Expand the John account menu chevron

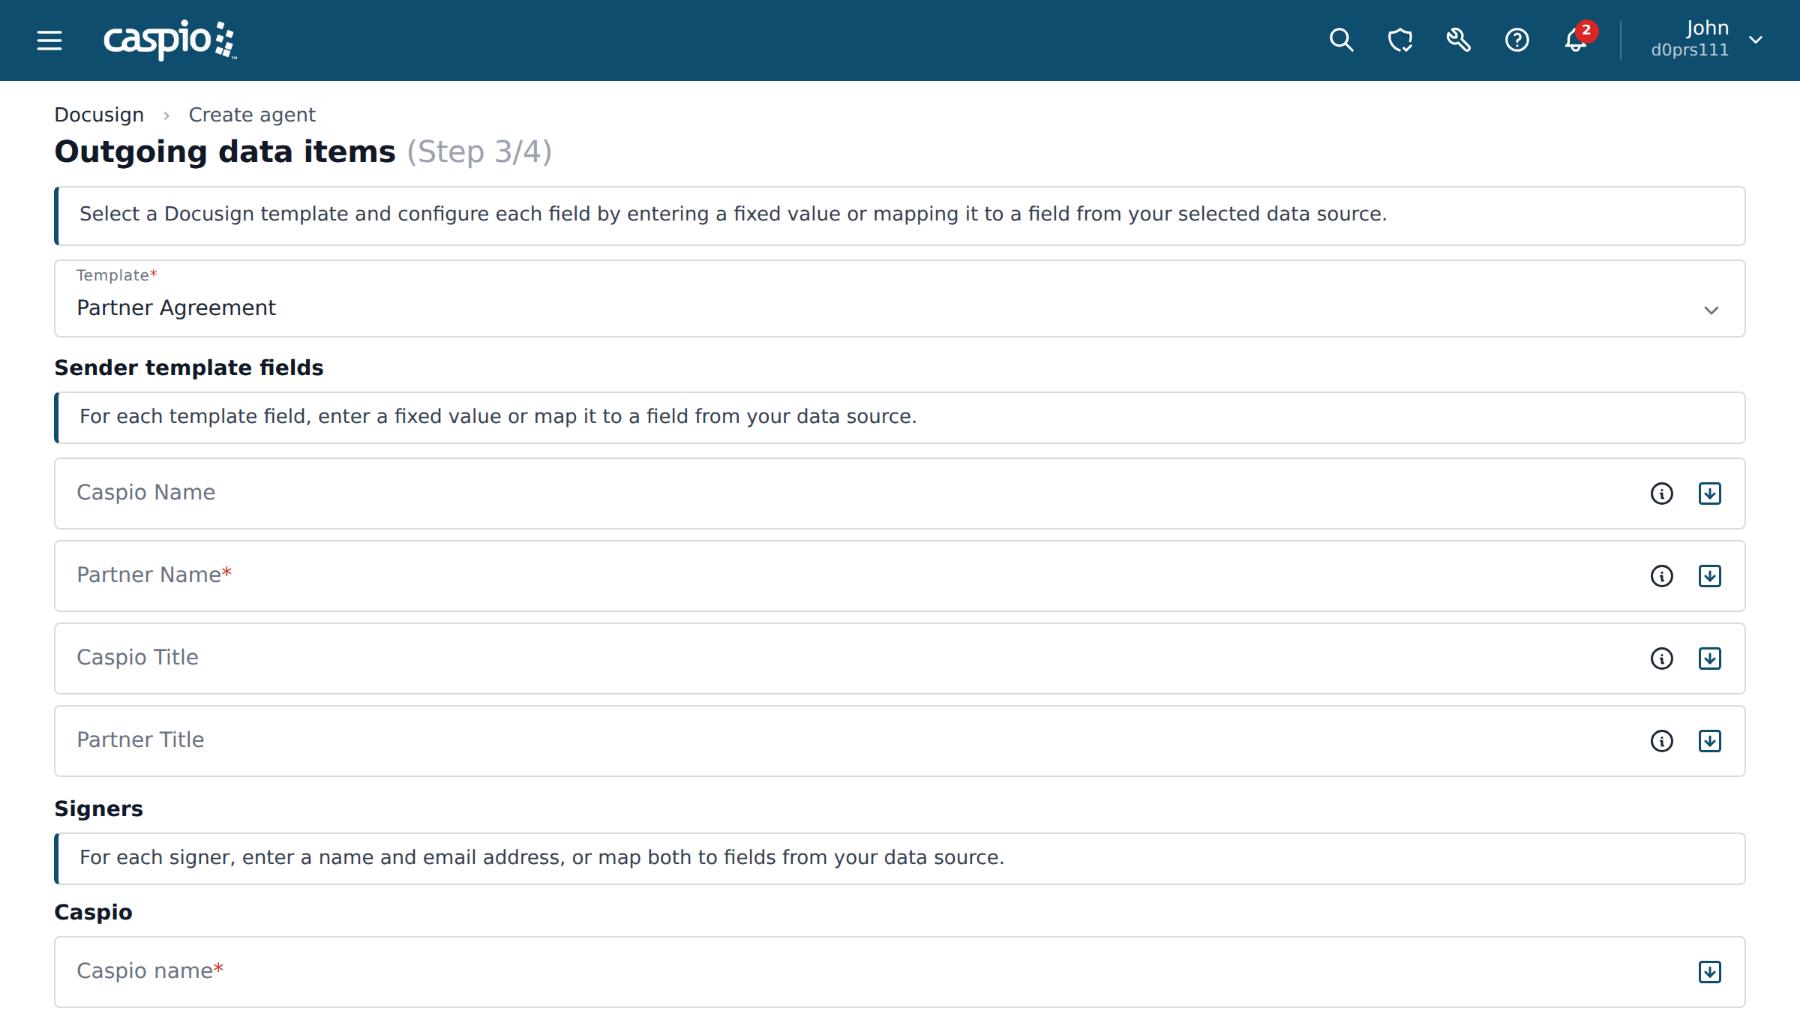click(1755, 40)
